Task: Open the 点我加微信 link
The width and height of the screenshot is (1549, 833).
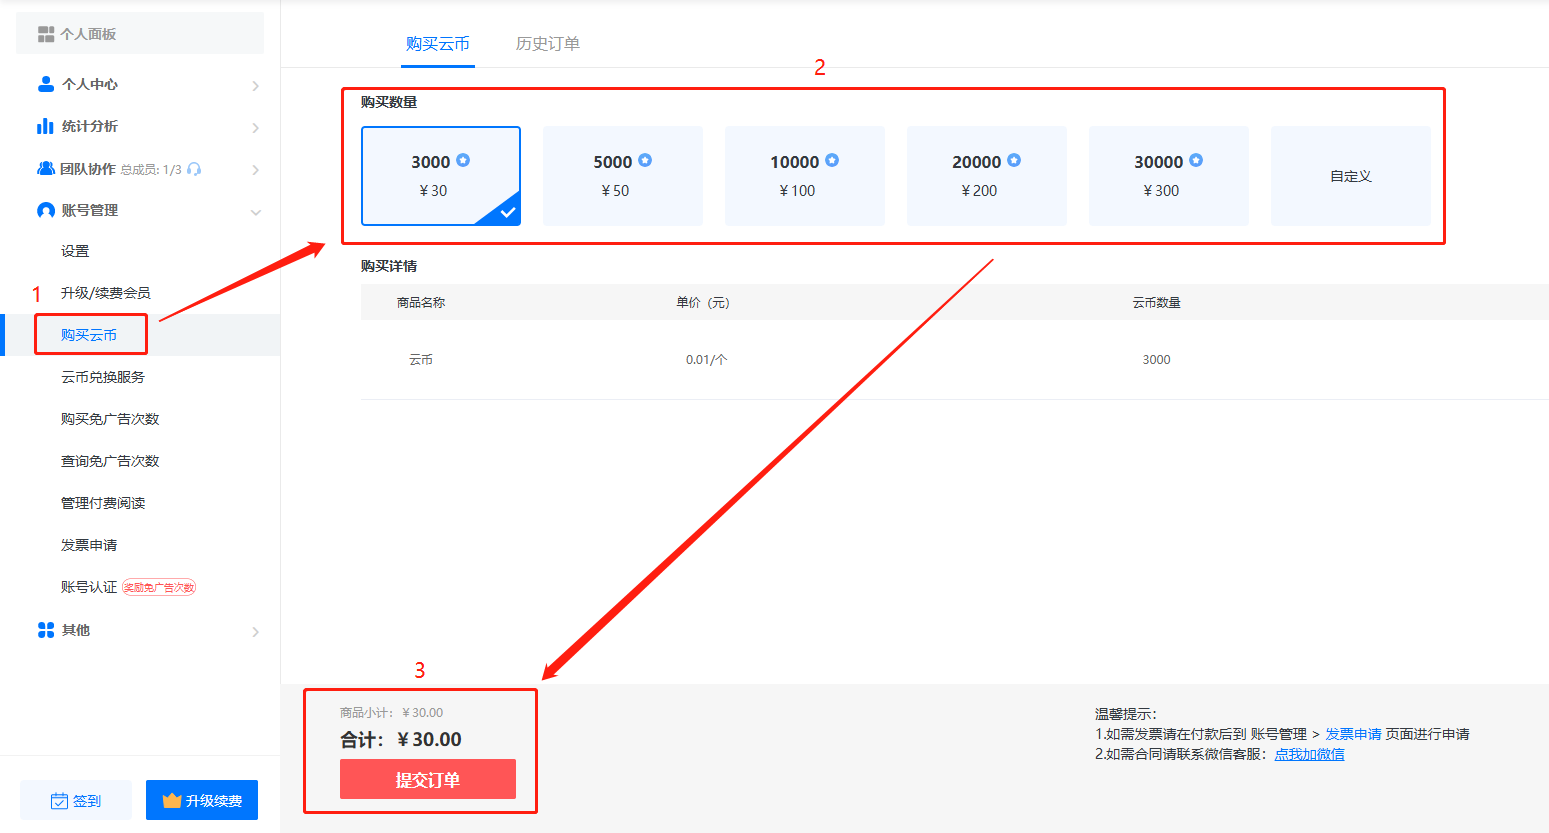Action: [x=1309, y=754]
